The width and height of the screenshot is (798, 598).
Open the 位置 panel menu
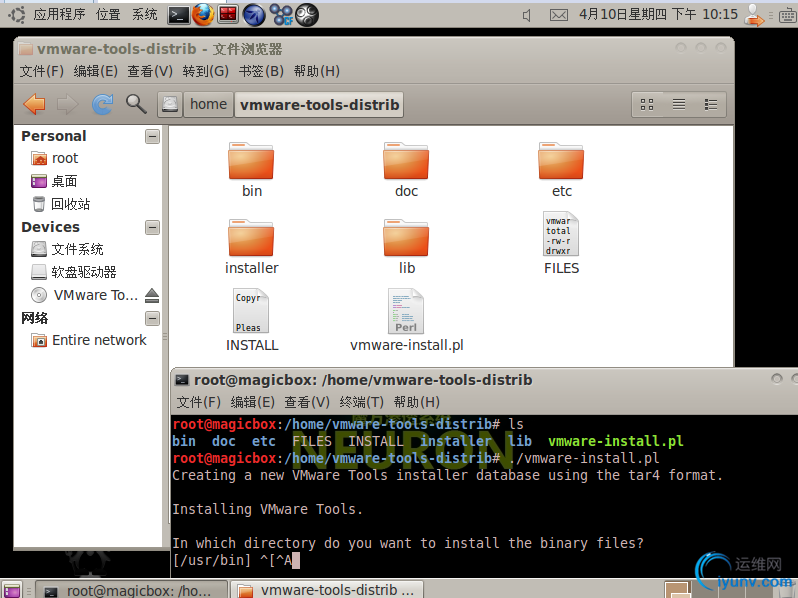point(108,14)
